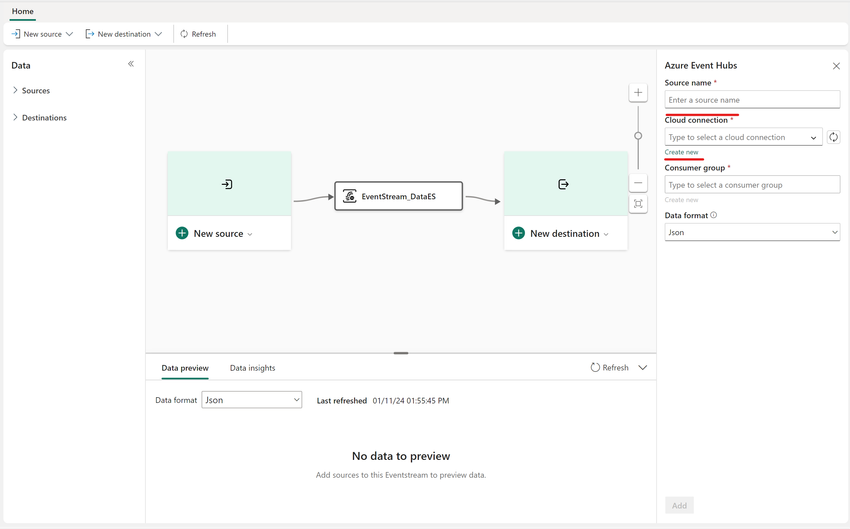Click the fit-to-view canvas button

point(638,204)
